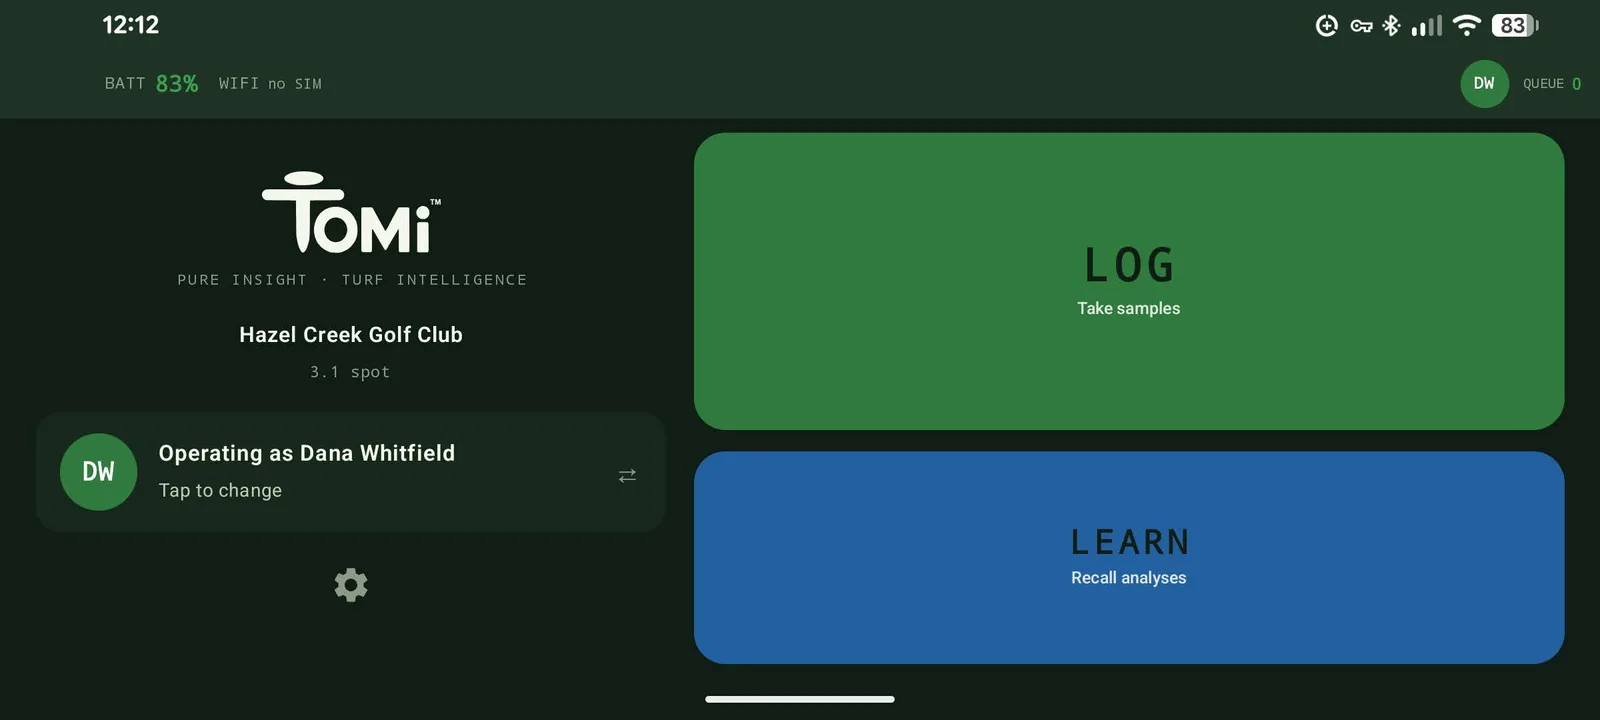Tap the QUEUE 0 counter
1600x720 pixels.
click(x=1552, y=84)
